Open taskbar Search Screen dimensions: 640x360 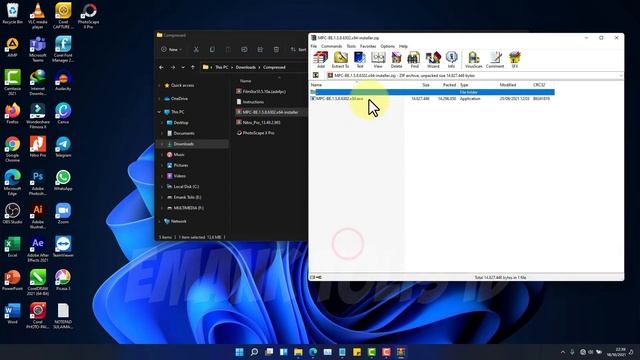(x=254, y=352)
